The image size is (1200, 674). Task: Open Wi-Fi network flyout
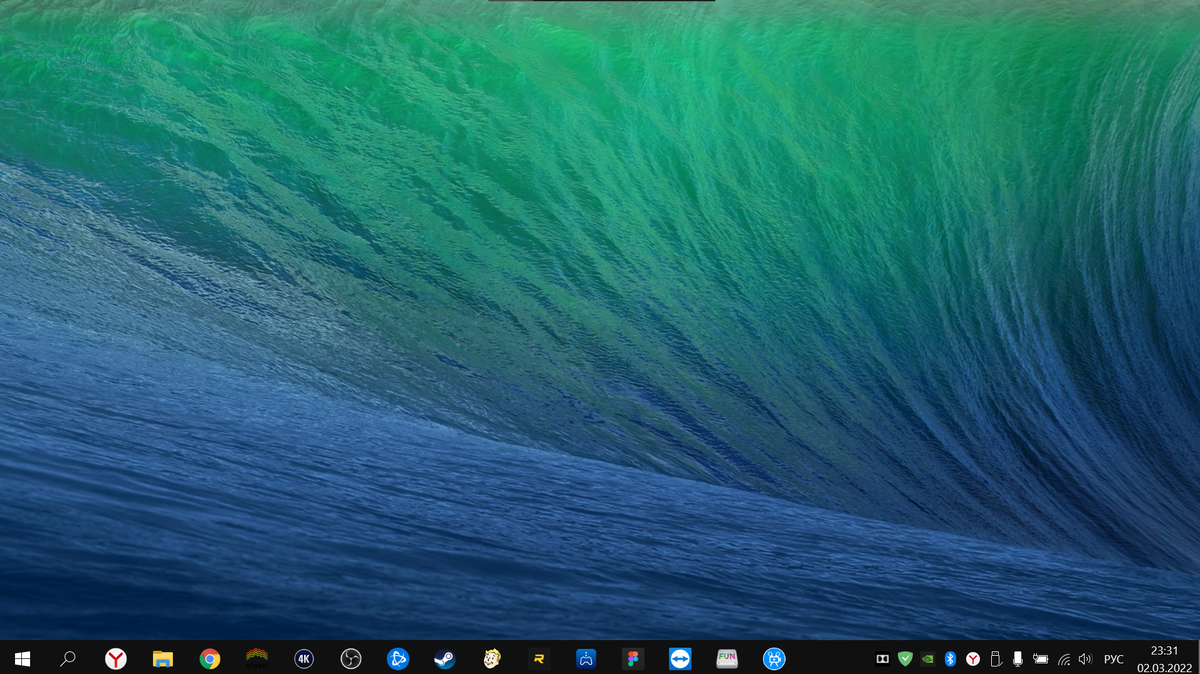1064,659
